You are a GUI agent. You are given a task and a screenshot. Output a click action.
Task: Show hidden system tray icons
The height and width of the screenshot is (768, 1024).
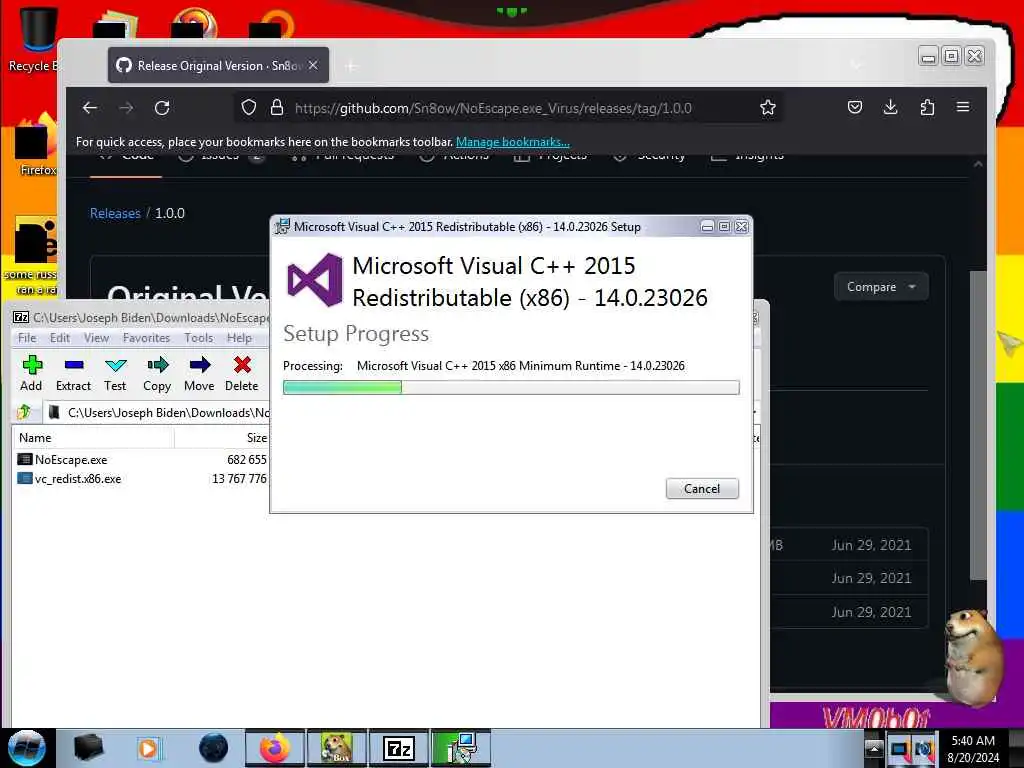(x=874, y=748)
